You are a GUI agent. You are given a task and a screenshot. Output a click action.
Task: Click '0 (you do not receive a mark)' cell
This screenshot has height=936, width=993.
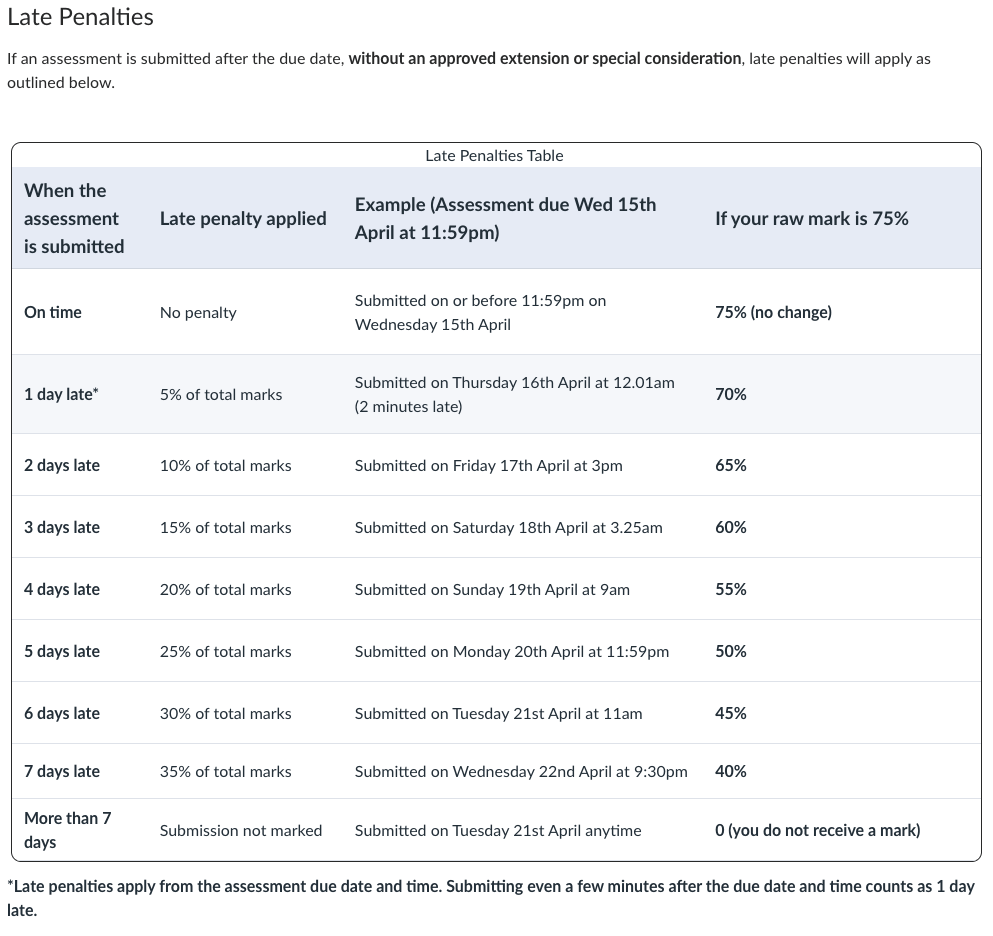818,830
